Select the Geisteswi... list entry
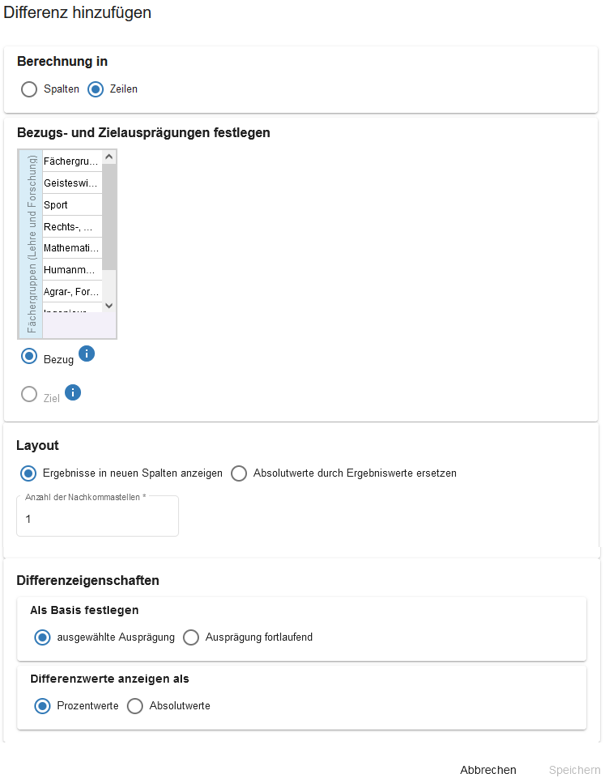Image resolution: width=605 pixels, height=780 pixels. (71, 183)
